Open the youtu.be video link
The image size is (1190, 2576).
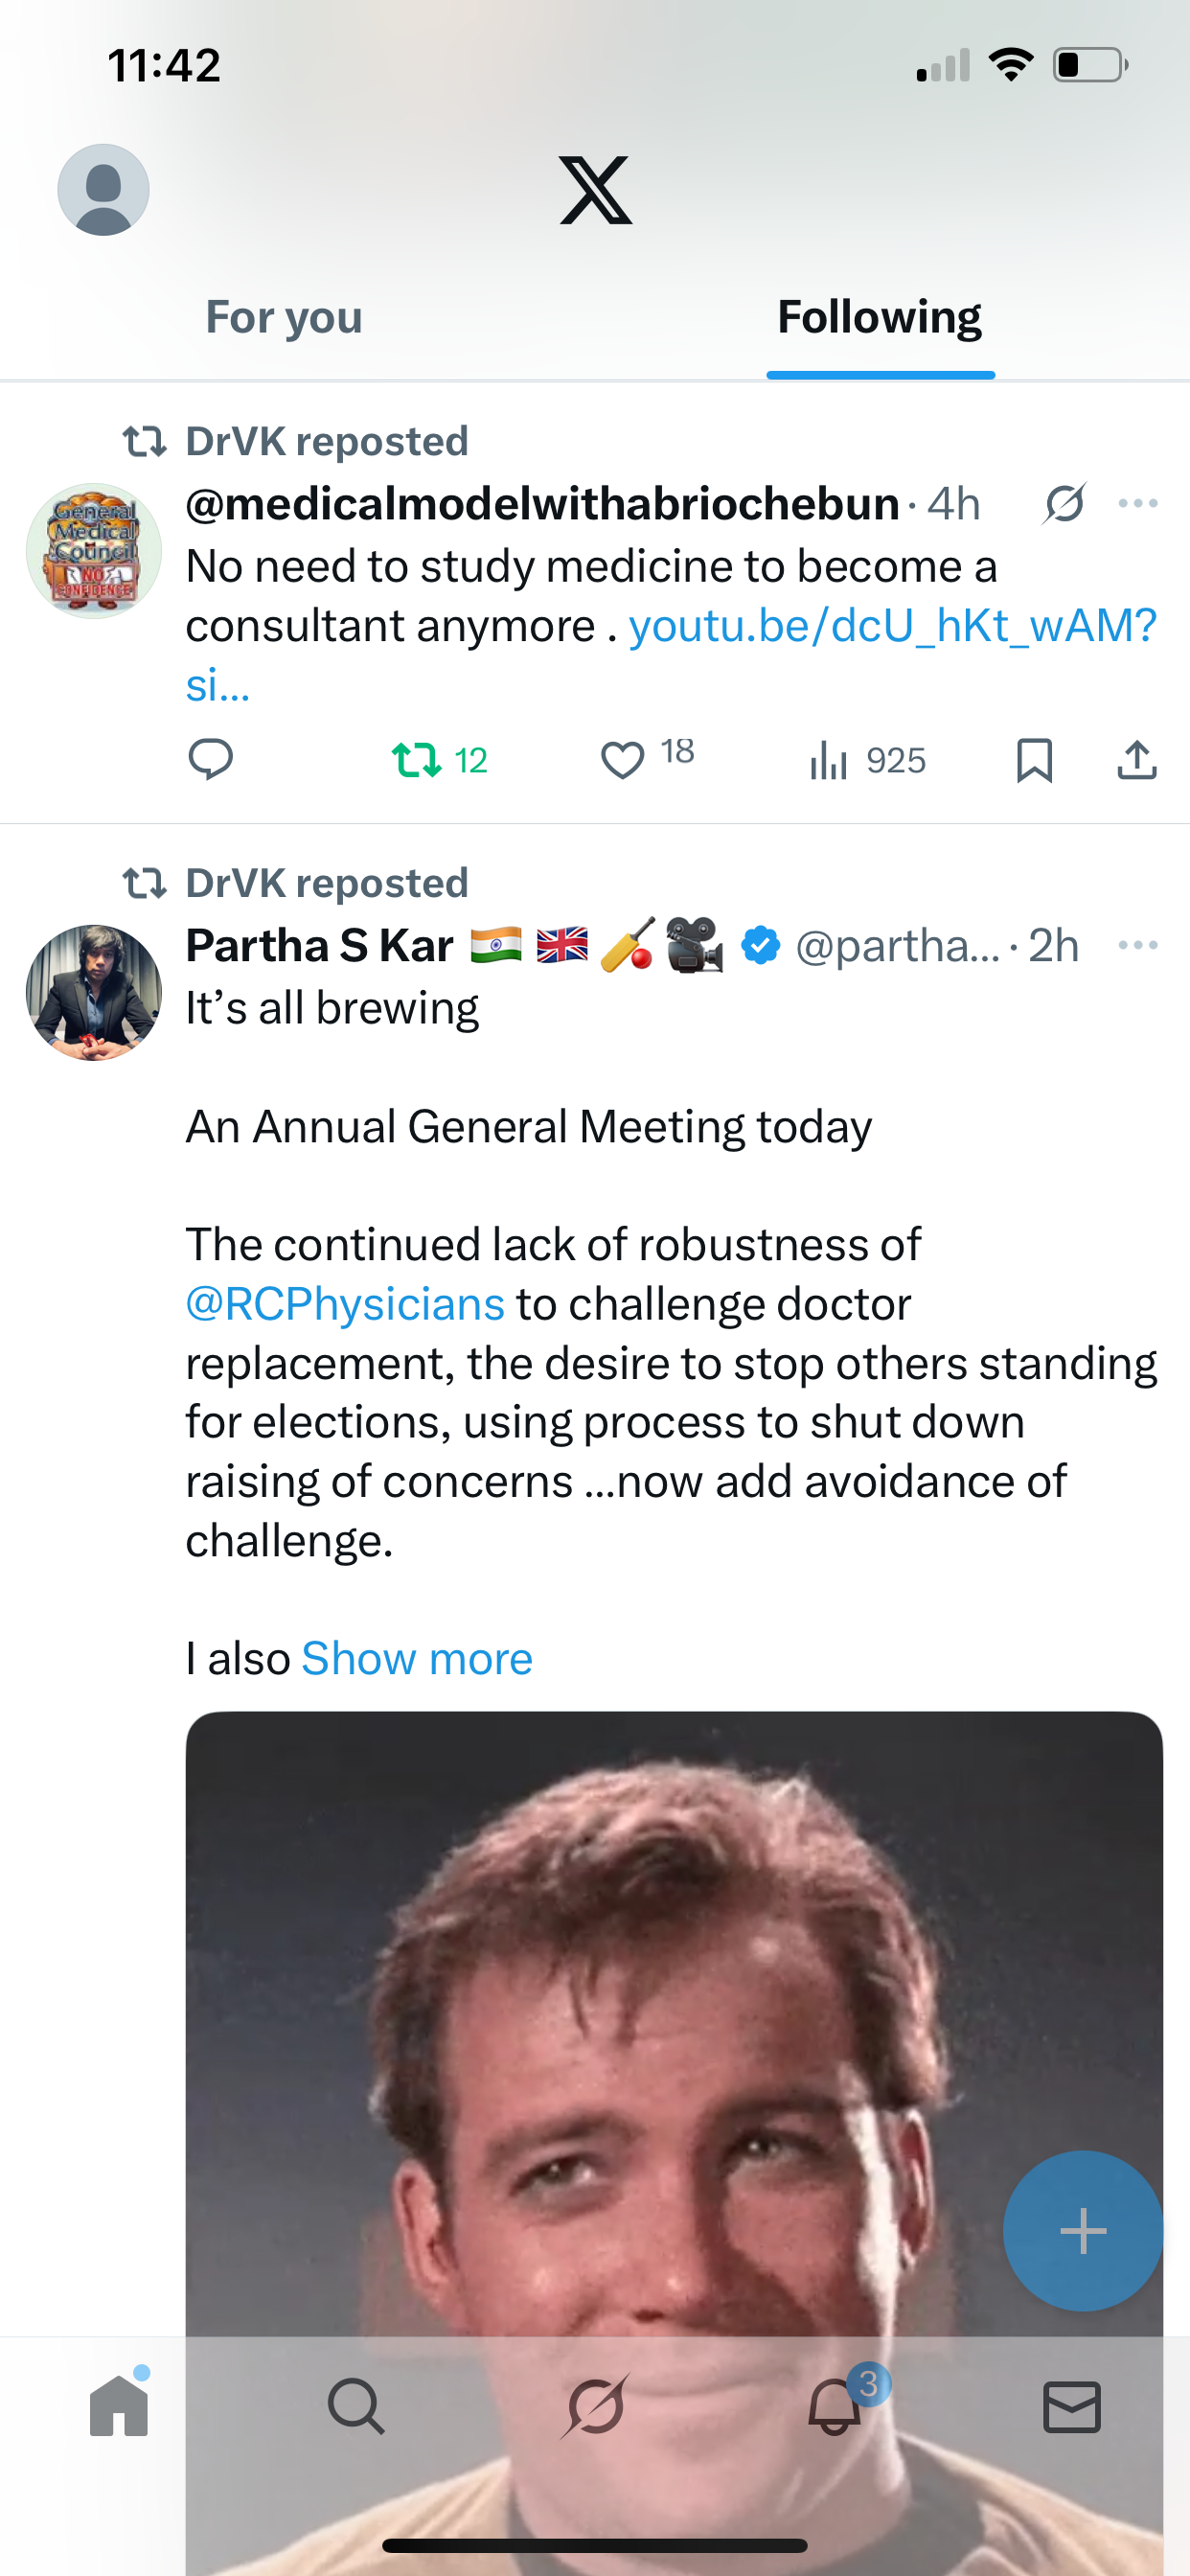pos(892,627)
